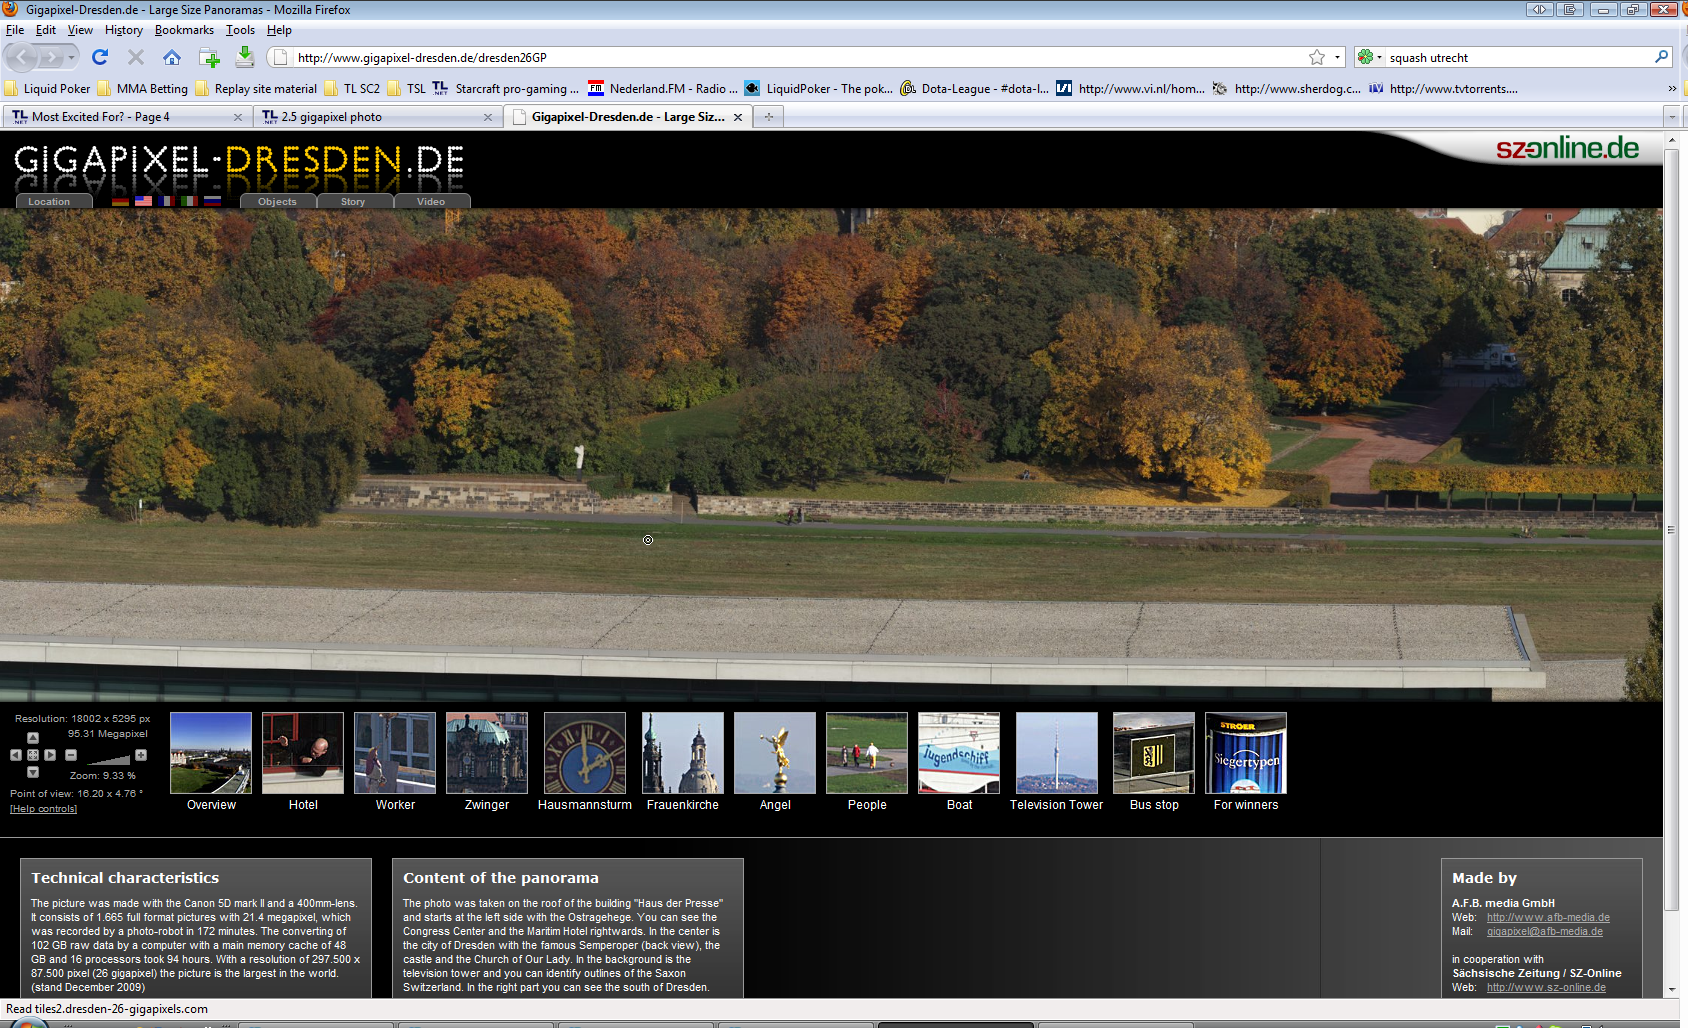Open the Liquid Poker bookmark folder
This screenshot has width=1688, height=1028.
(47, 88)
